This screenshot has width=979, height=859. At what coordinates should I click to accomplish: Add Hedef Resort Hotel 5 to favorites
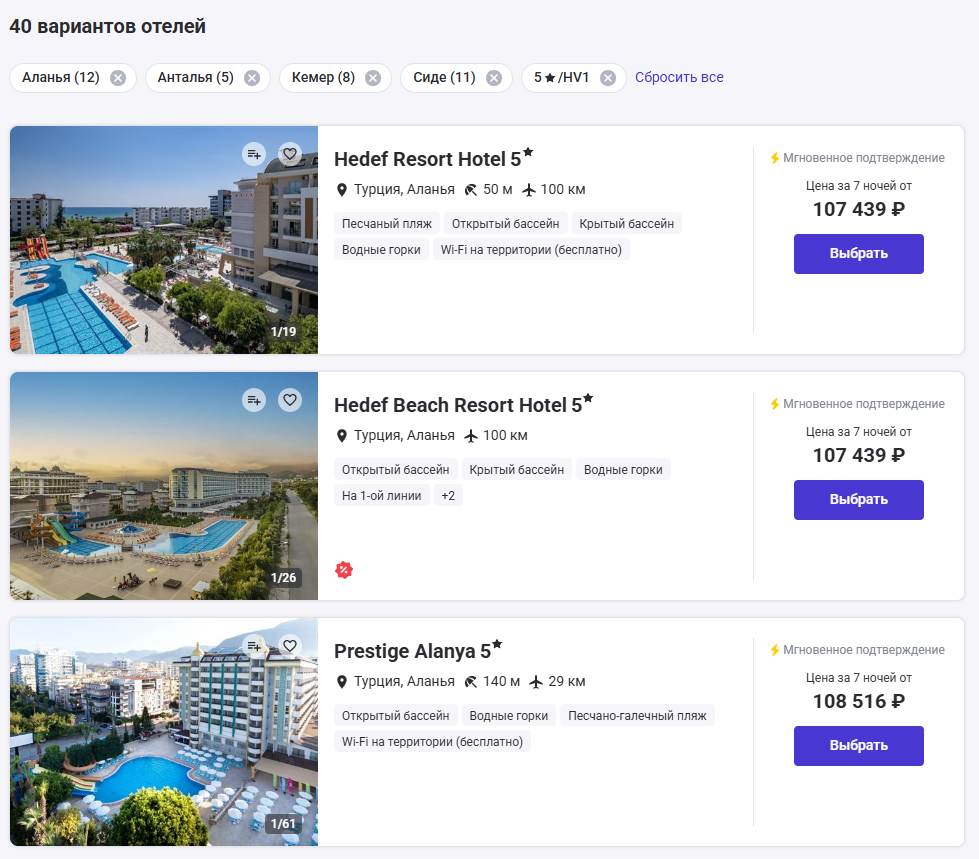click(290, 154)
